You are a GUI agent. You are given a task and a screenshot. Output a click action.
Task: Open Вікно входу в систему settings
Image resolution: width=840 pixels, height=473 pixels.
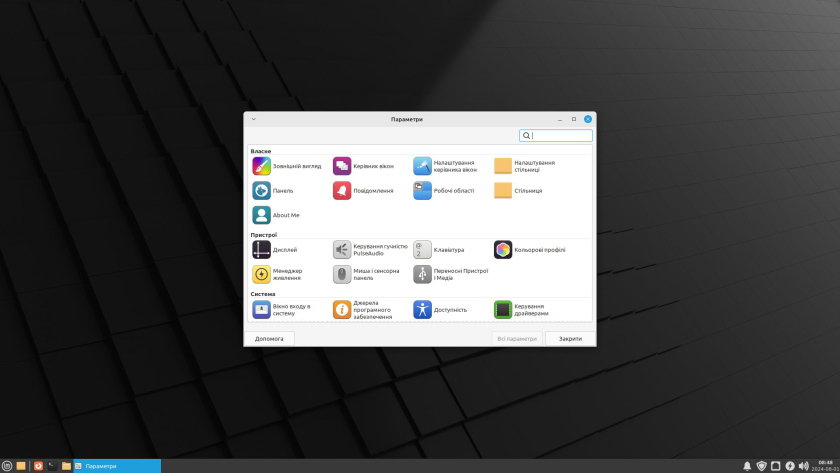pyautogui.click(x=281, y=310)
